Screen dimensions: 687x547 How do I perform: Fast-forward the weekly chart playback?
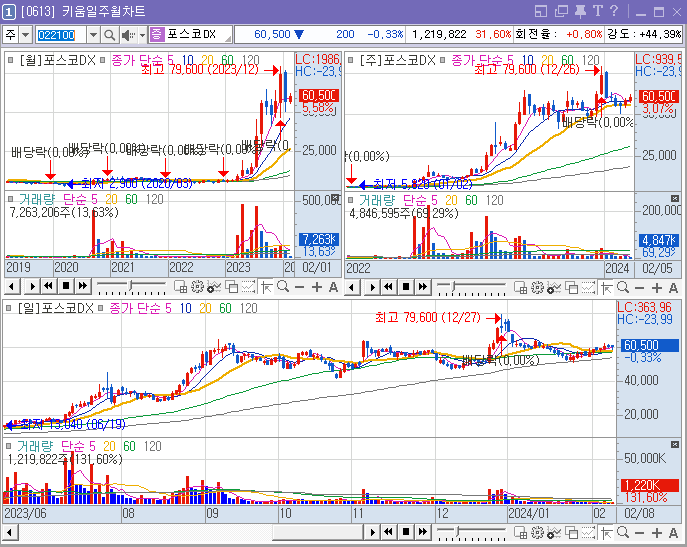(423, 287)
